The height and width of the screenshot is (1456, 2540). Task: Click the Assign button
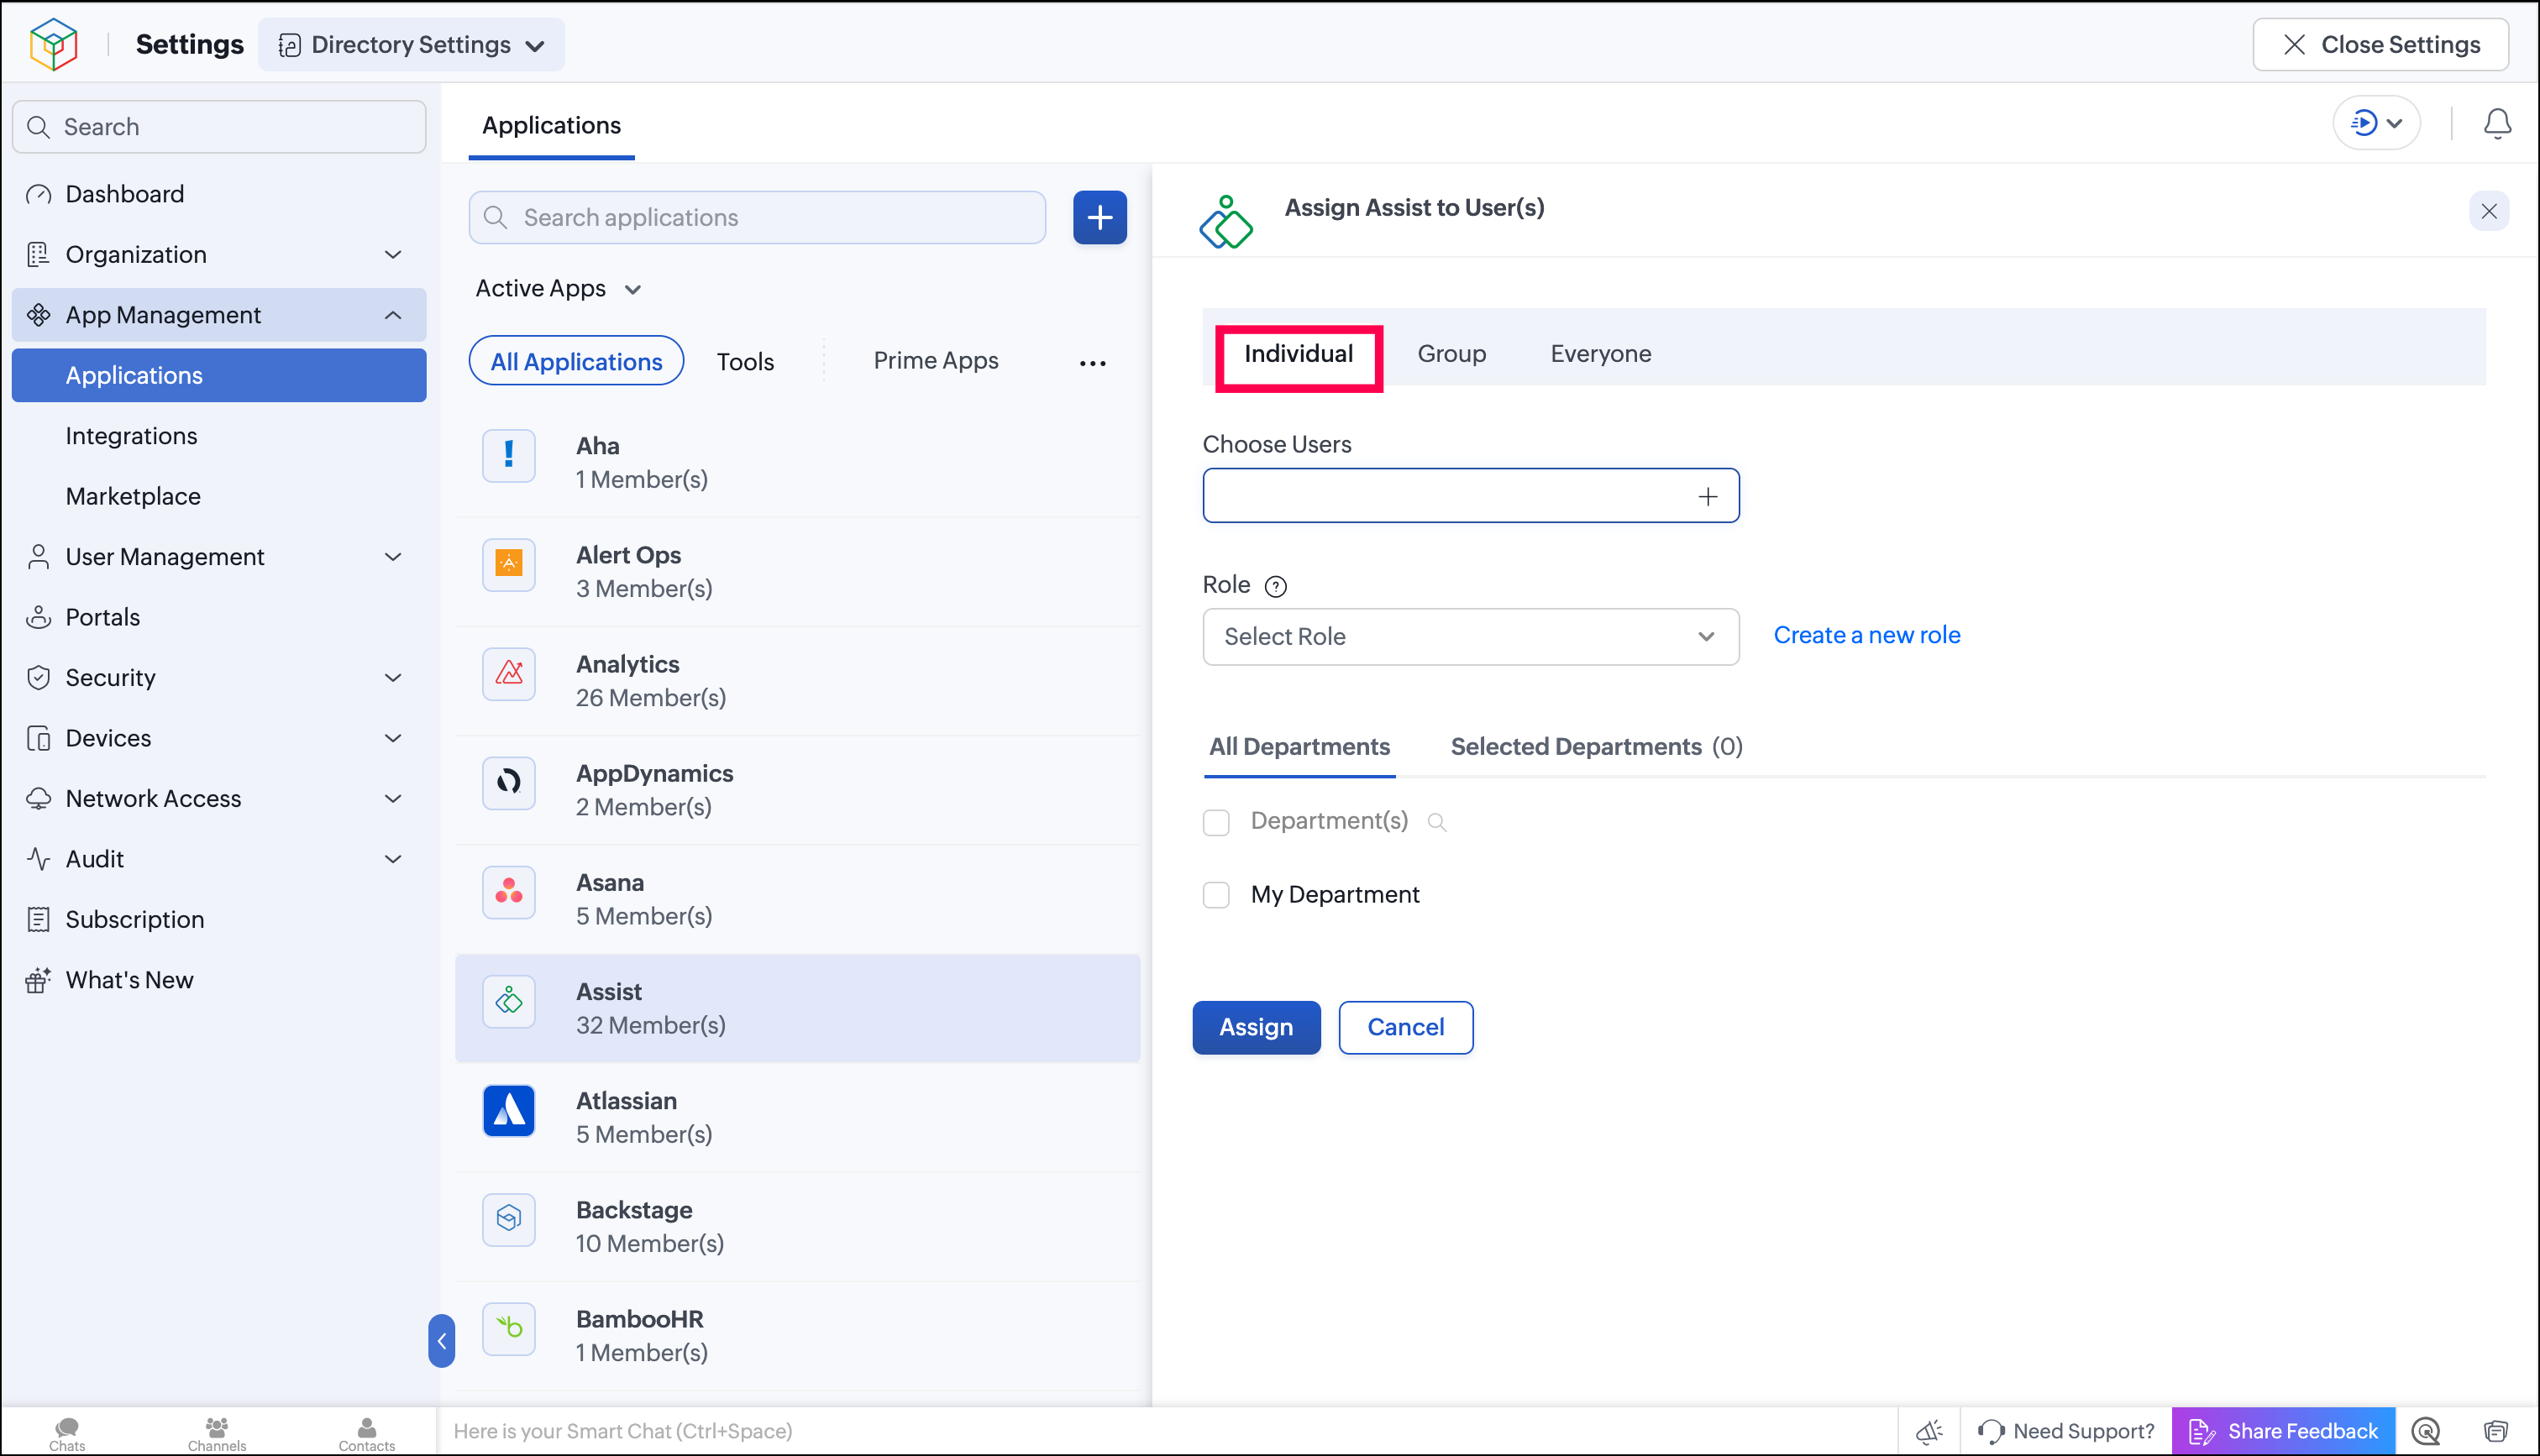tap(1256, 1027)
